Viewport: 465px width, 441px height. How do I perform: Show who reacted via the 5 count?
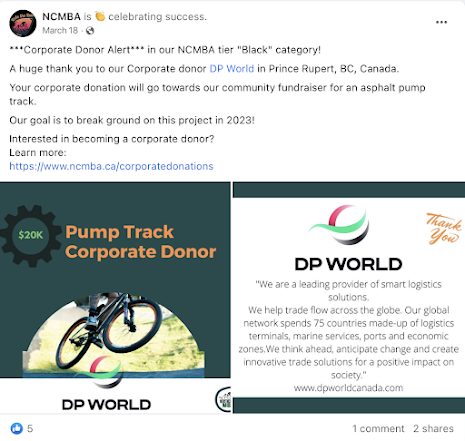pyautogui.click(x=30, y=429)
